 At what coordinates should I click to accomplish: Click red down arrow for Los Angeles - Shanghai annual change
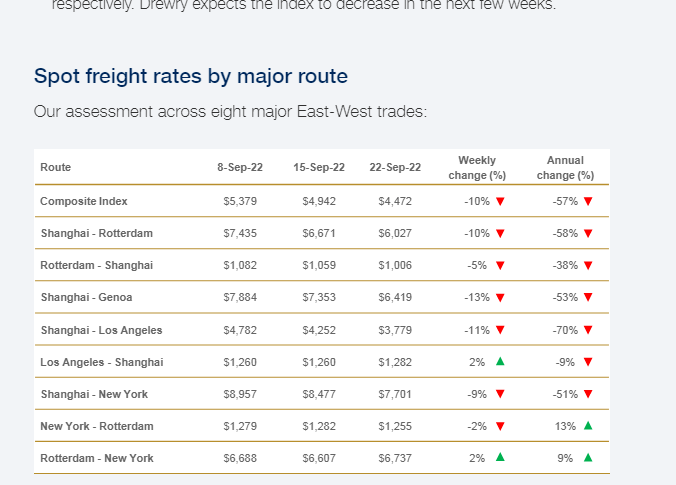point(588,362)
